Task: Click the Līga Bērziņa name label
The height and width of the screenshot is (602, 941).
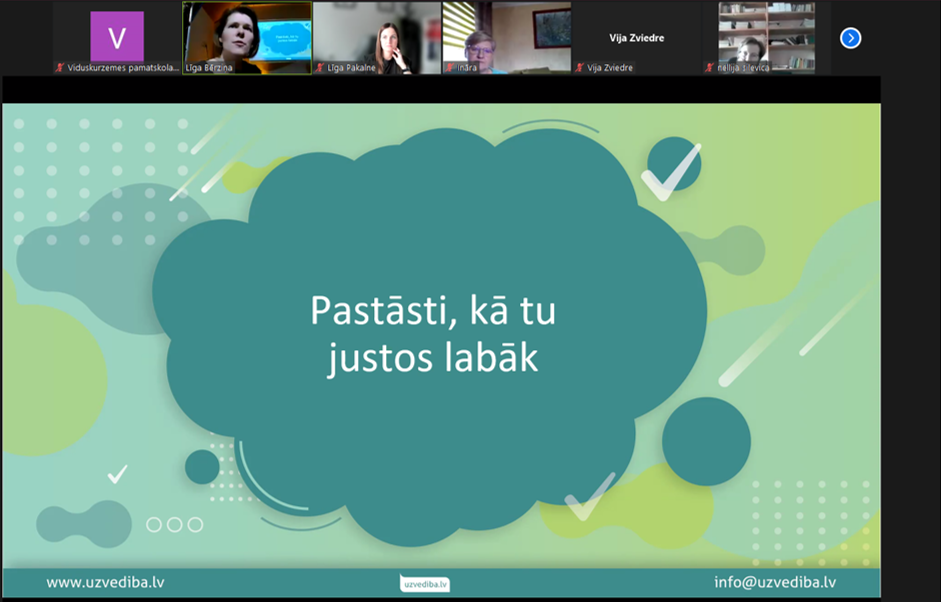Action: point(209,68)
